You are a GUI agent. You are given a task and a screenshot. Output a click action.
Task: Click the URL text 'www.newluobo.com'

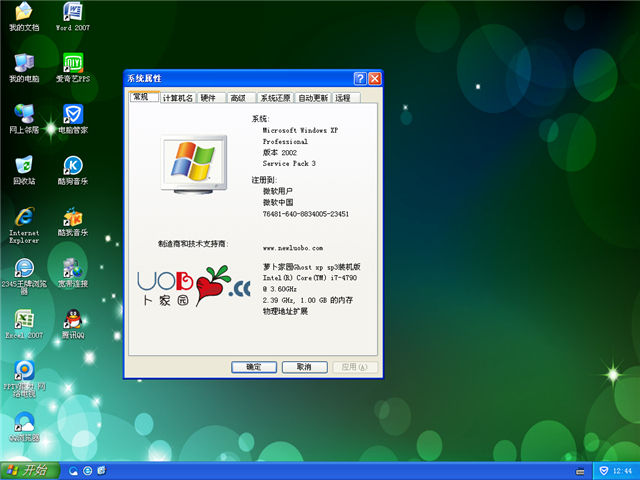coord(293,248)
